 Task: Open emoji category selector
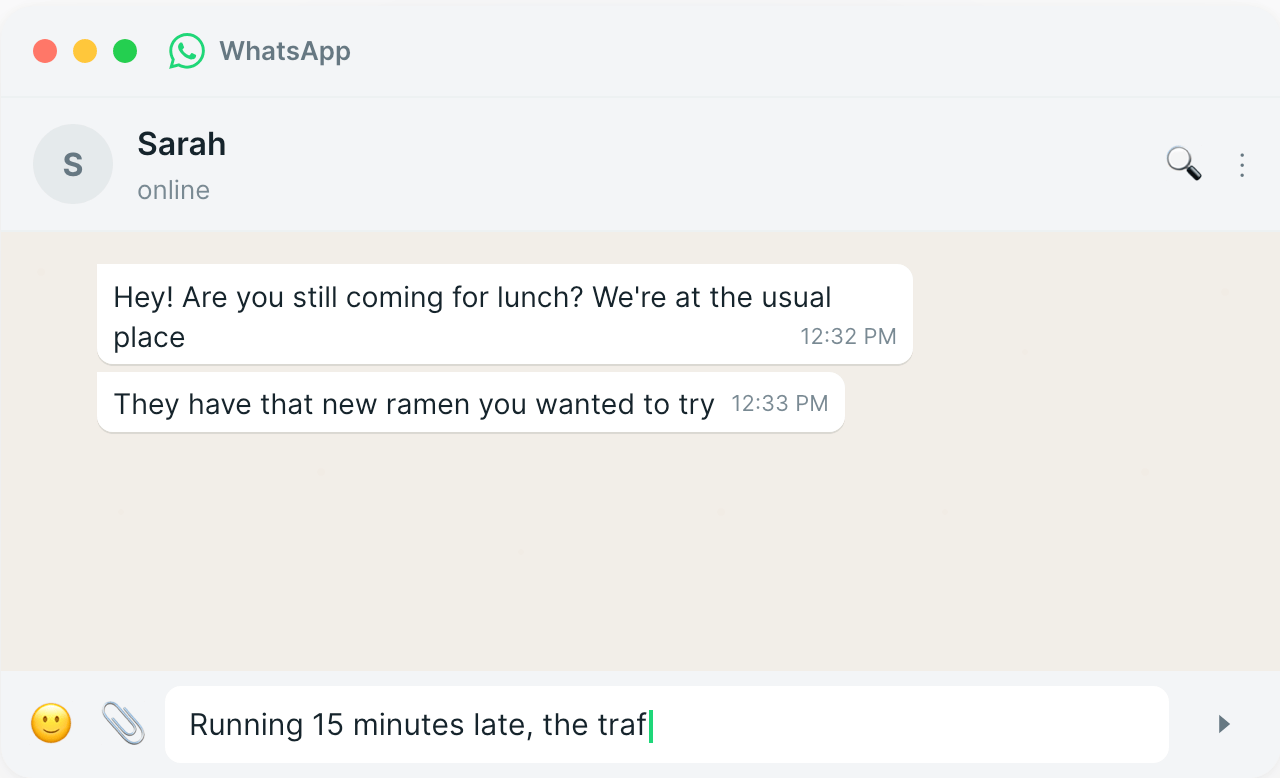(51, 724)
